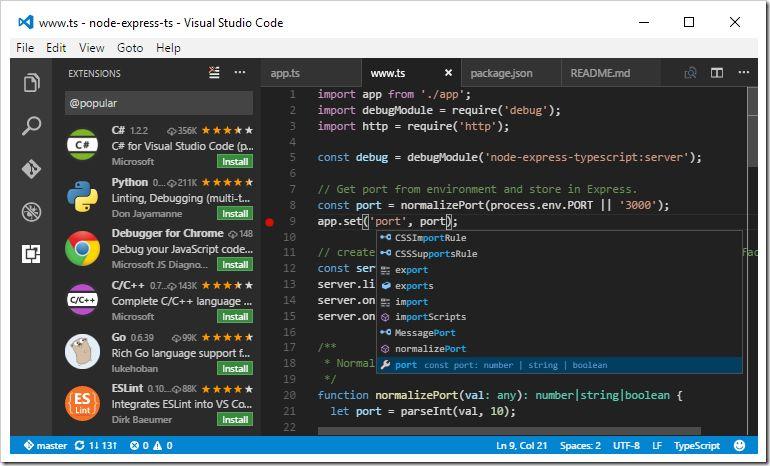The width and height of the screenshot is (770, 466).
Task: Select the highlighted port suggestion
Action: point(559,365)
